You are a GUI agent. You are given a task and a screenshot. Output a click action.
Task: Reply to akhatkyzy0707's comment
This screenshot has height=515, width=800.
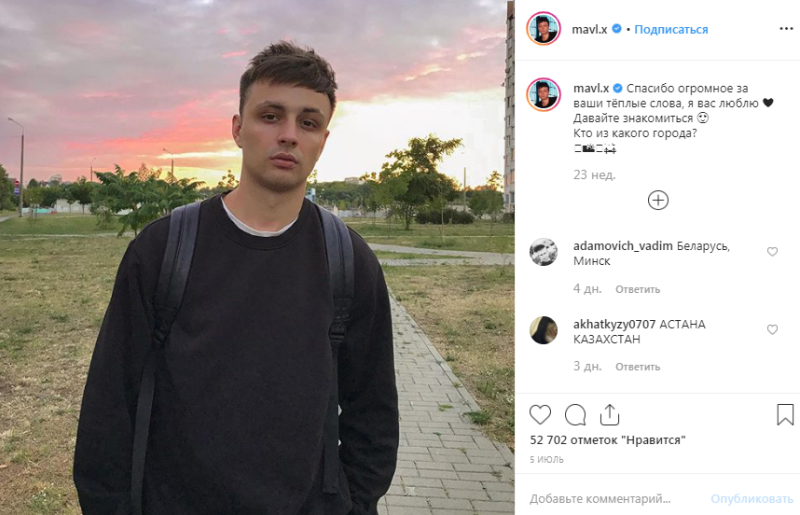(x=637, y=367)
